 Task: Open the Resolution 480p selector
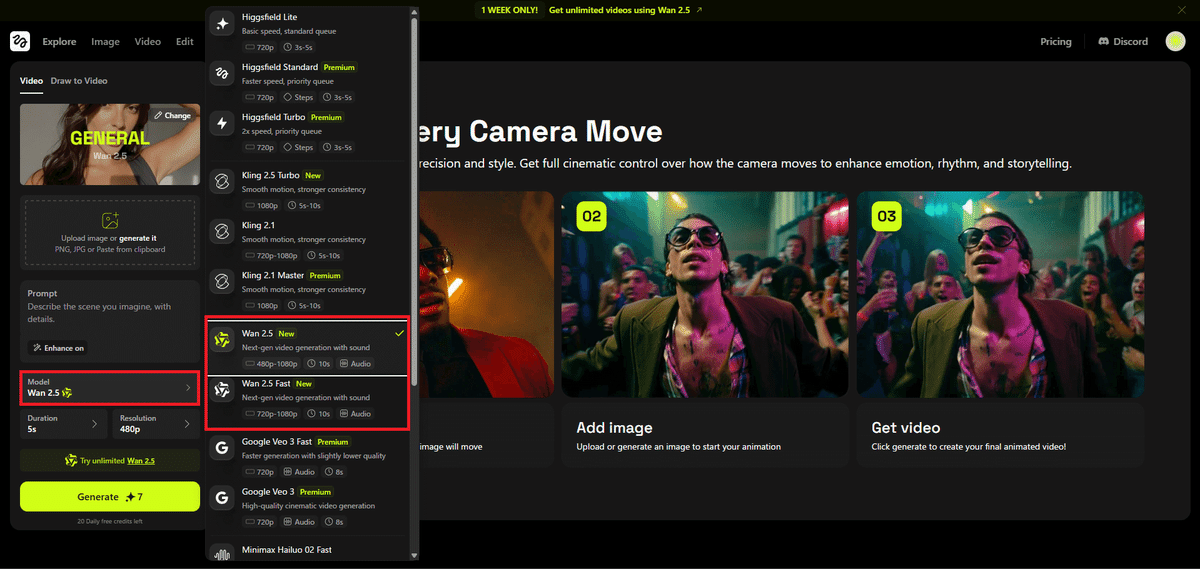click(156, 424)
